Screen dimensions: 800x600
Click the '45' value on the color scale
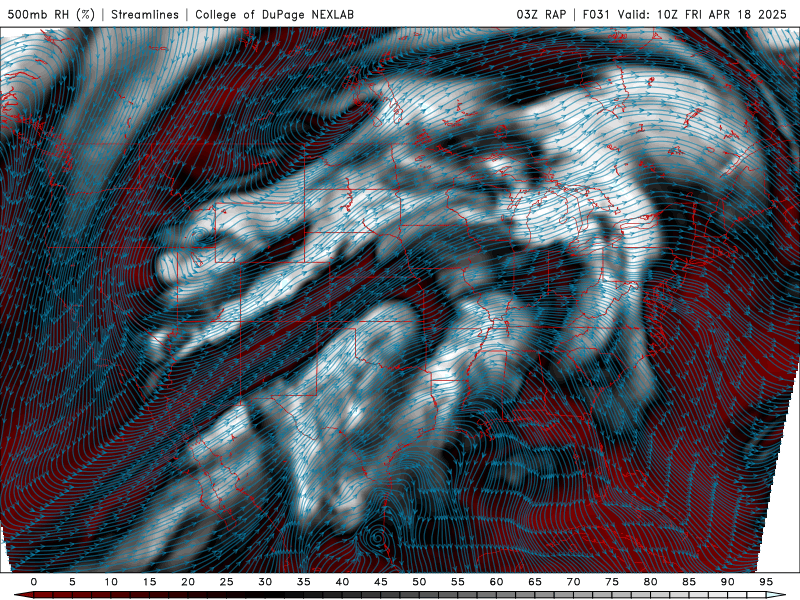pos(381,582)
